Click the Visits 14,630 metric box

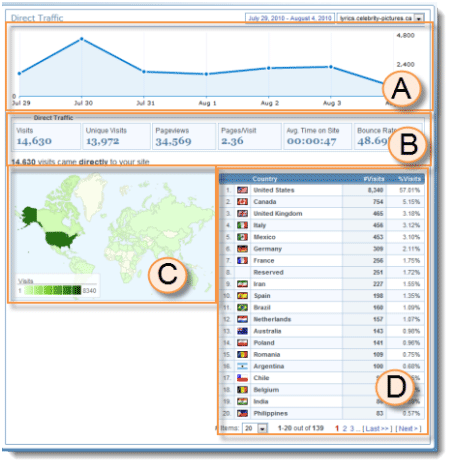[x=47, y=136]
